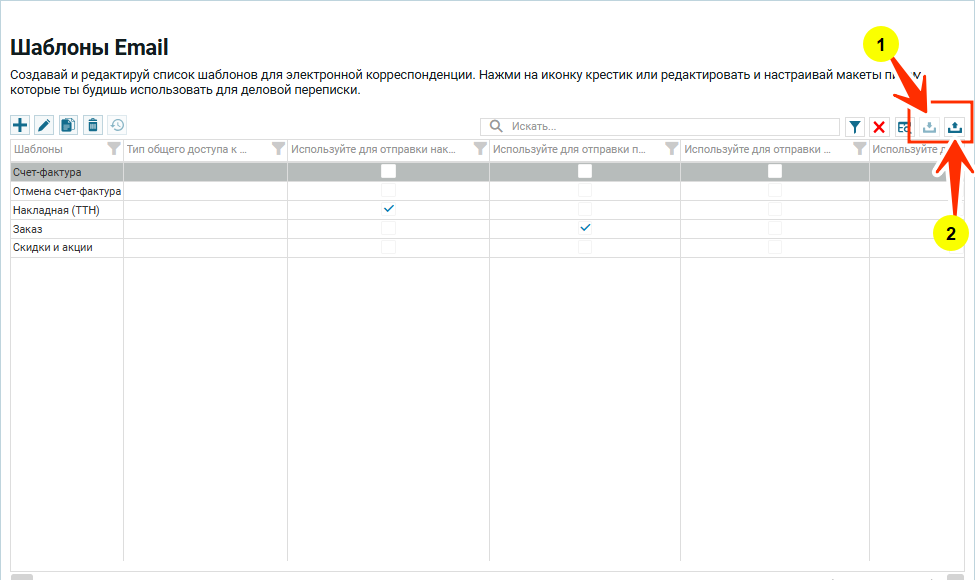Tick first checkbox in selected Счет-фактура row
Image resolution: width=980 pixels, height=580 pixels.
pyautogui.click(x=389, y=171)
